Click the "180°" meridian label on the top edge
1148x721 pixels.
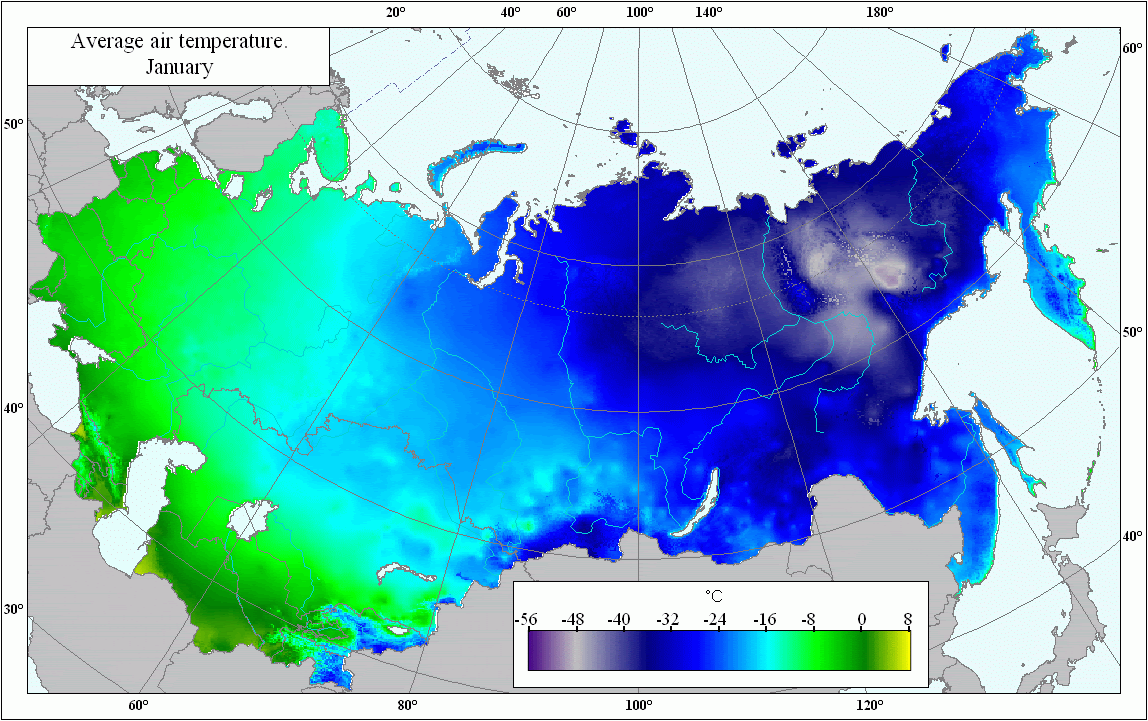click(880, 12)
